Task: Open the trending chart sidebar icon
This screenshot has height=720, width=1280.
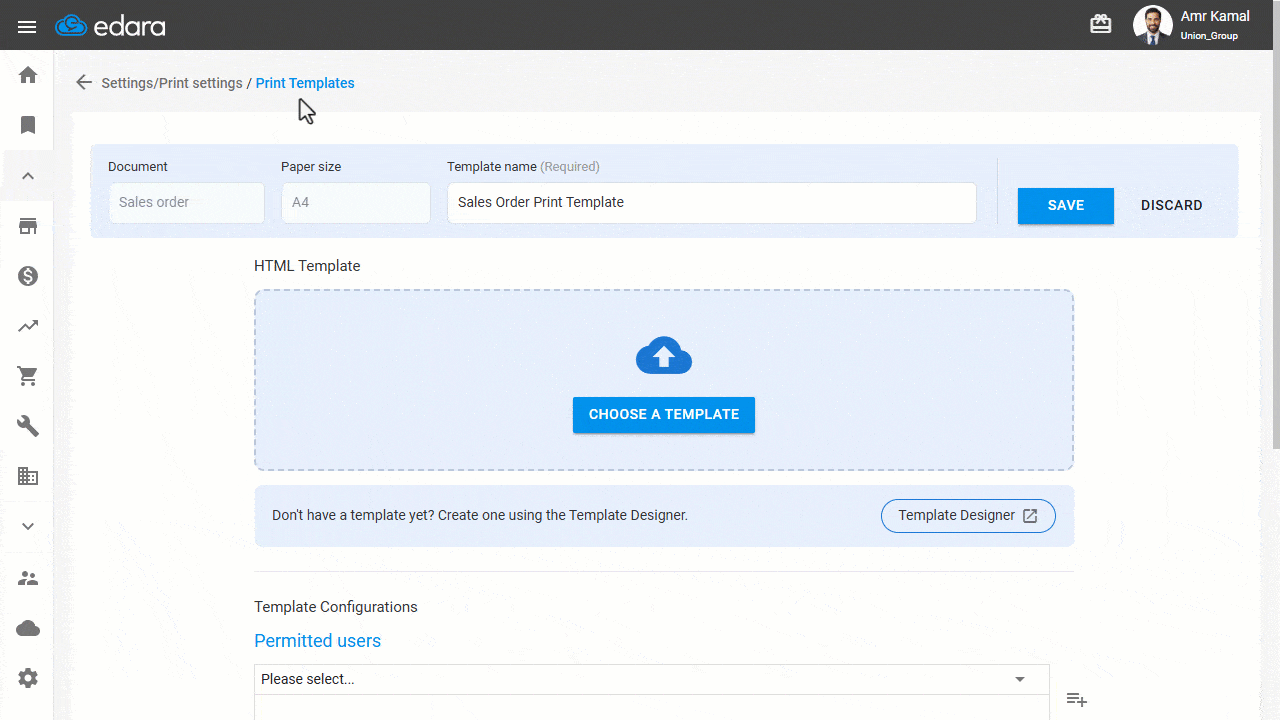Action: point(28,326)
